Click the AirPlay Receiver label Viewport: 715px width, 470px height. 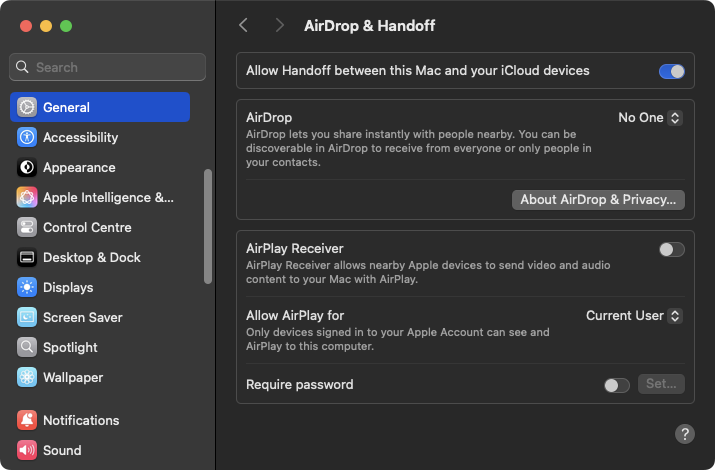[295, 248]
